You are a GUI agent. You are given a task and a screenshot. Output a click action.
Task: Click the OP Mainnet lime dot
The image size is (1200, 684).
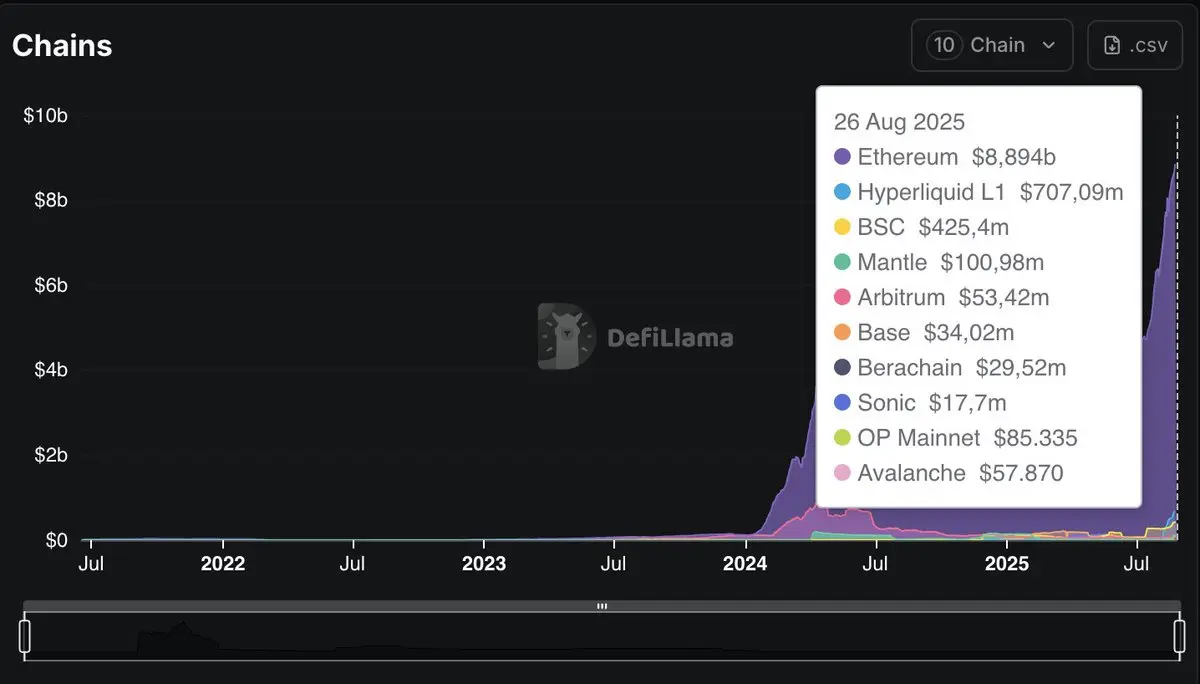coord(842,438)
